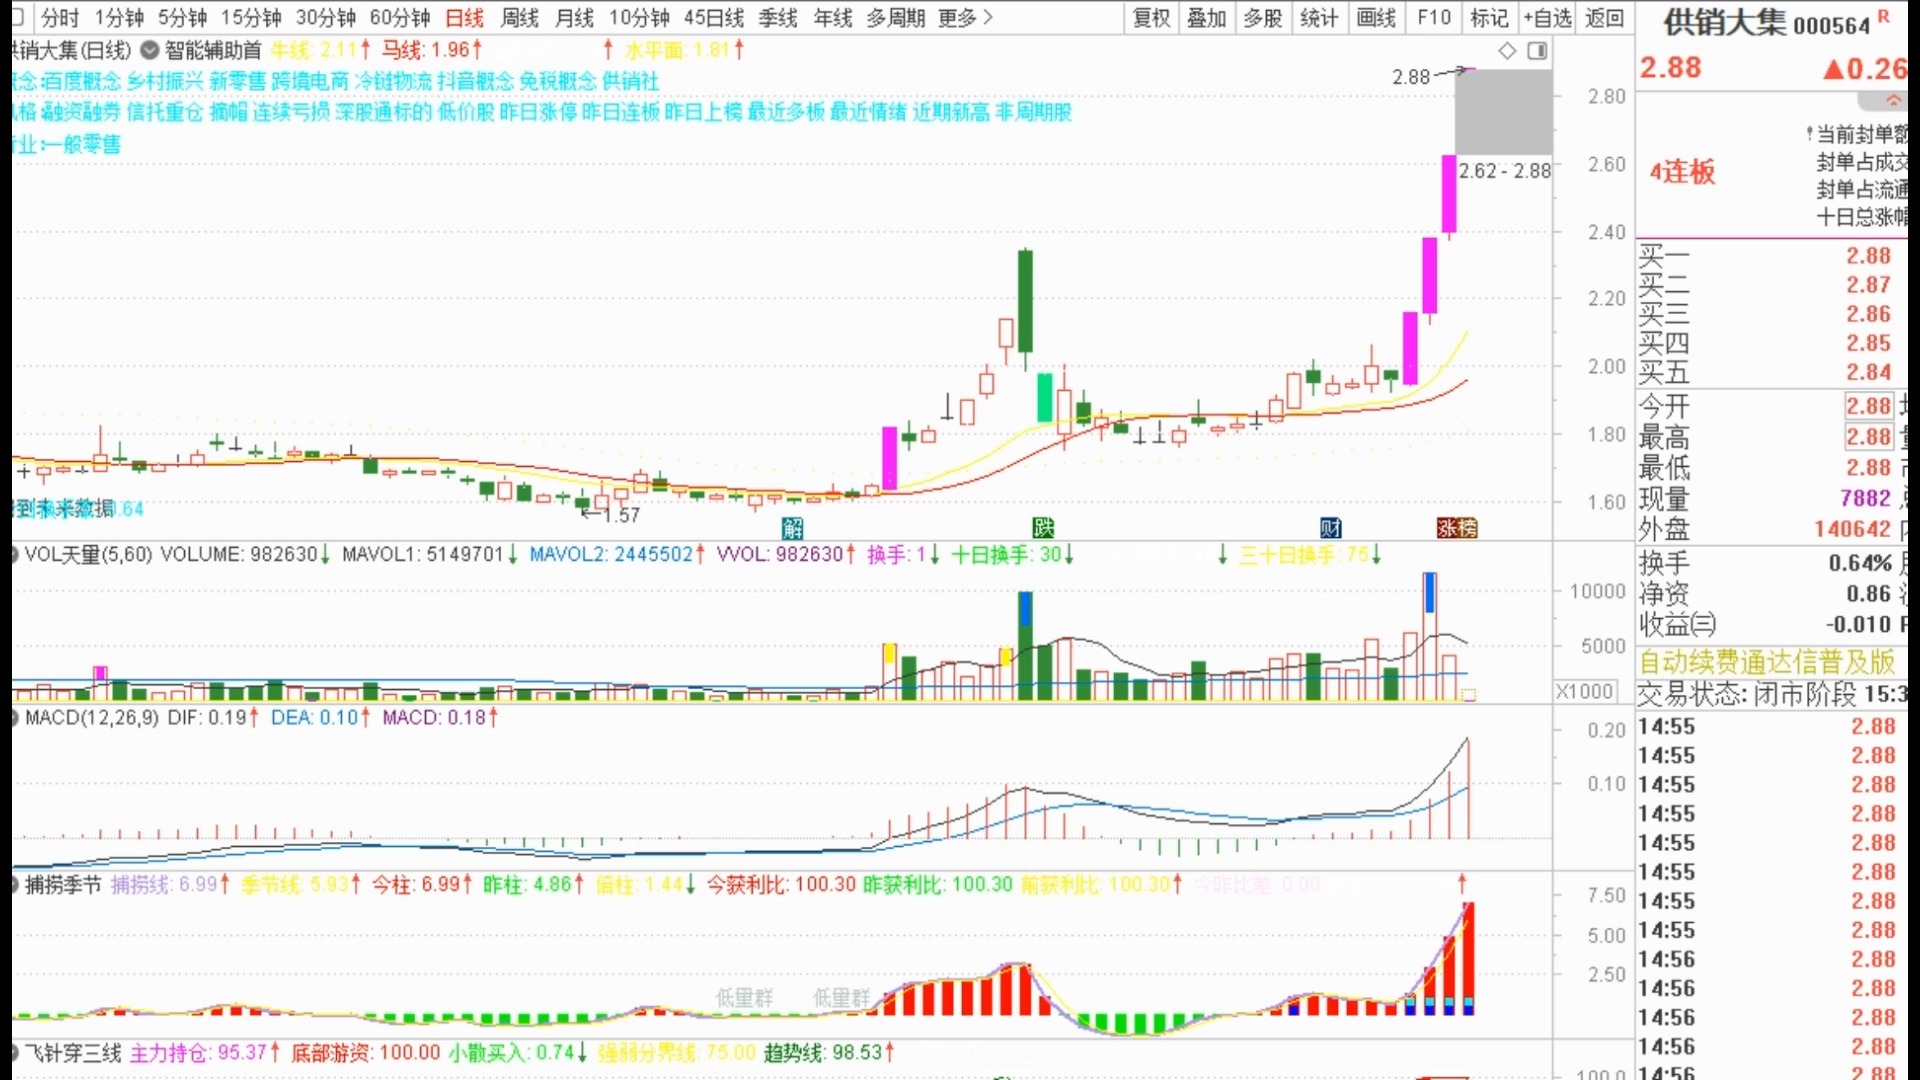Switch to 季线 quarterly chart
Image resolution: width=1920 pixels, height=1080 pixels.
click(x=778, y=18)
